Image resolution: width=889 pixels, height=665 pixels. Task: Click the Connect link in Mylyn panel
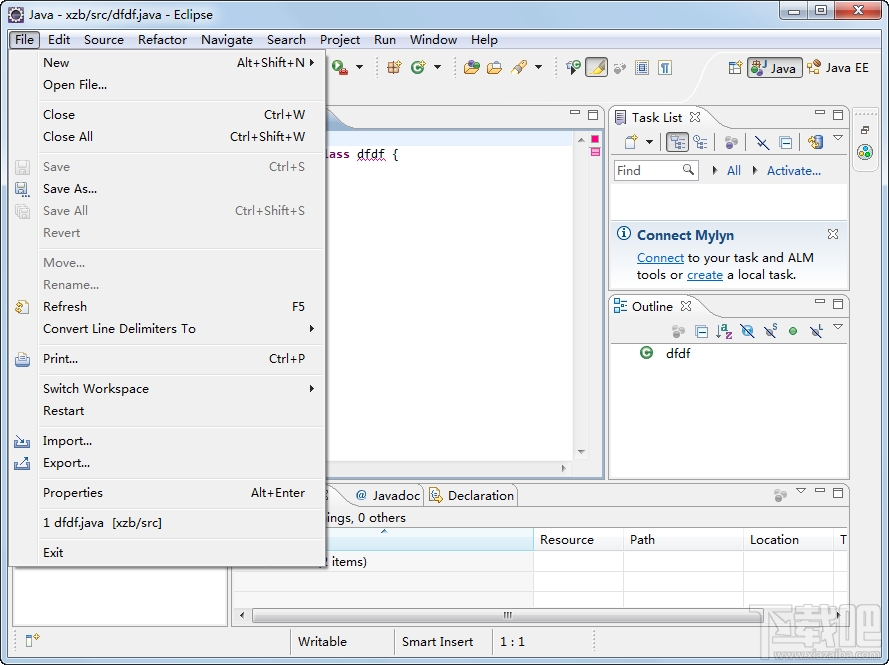tap(660, 257)
